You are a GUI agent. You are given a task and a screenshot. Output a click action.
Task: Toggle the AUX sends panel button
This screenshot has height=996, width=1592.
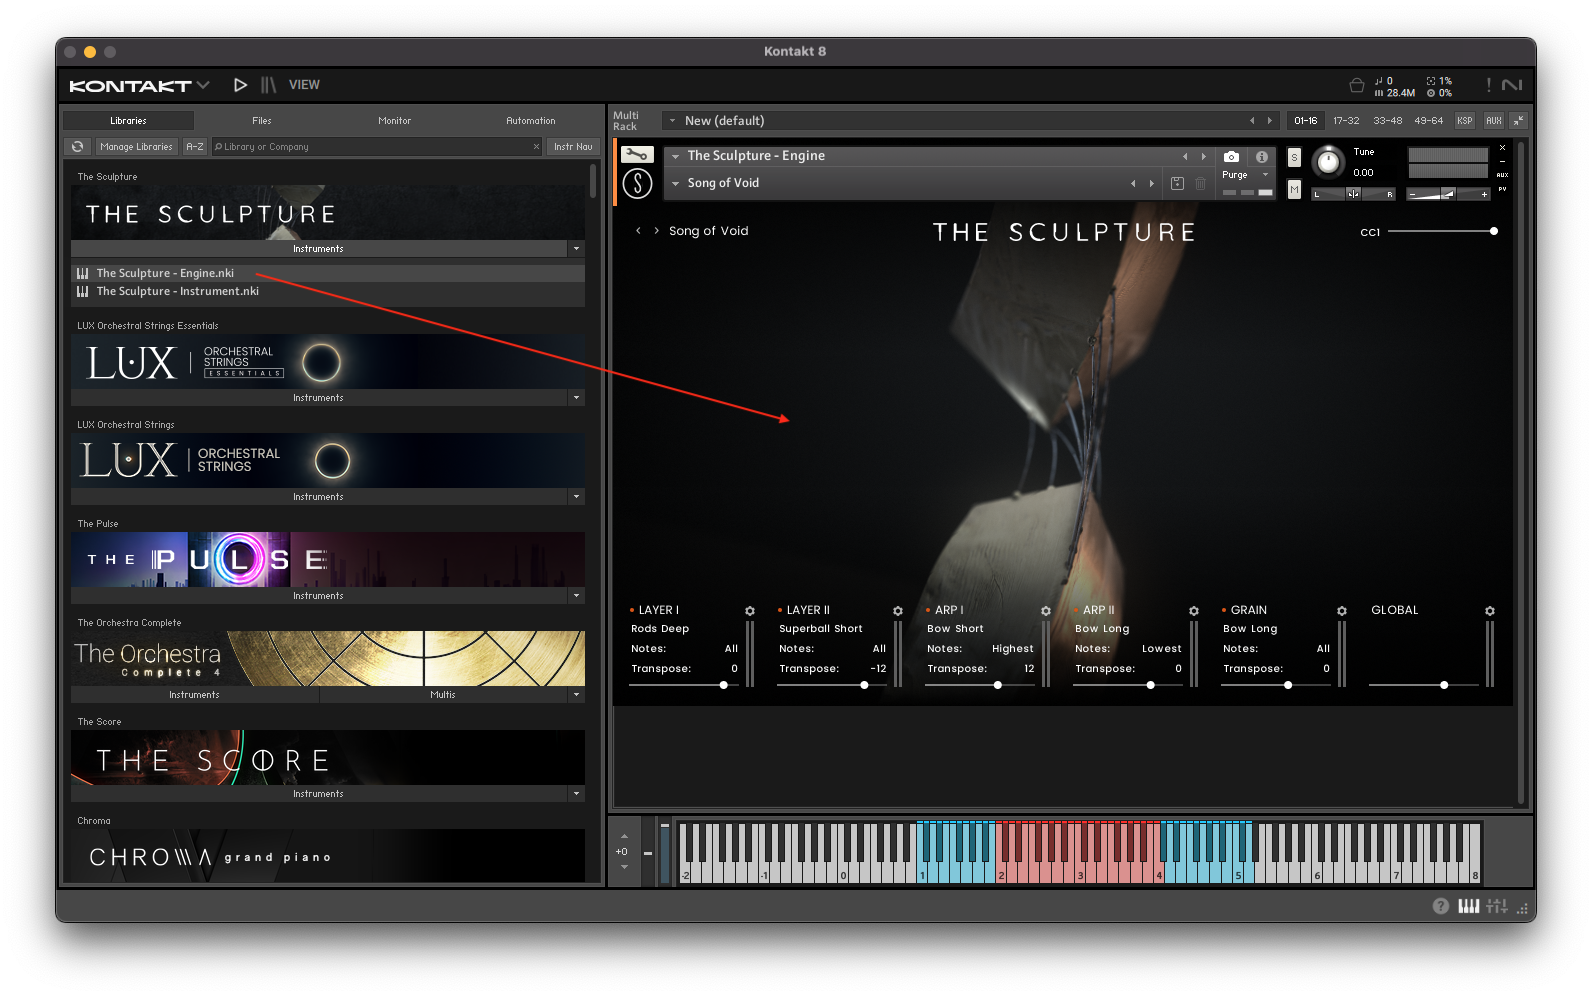coord(1494,120)
